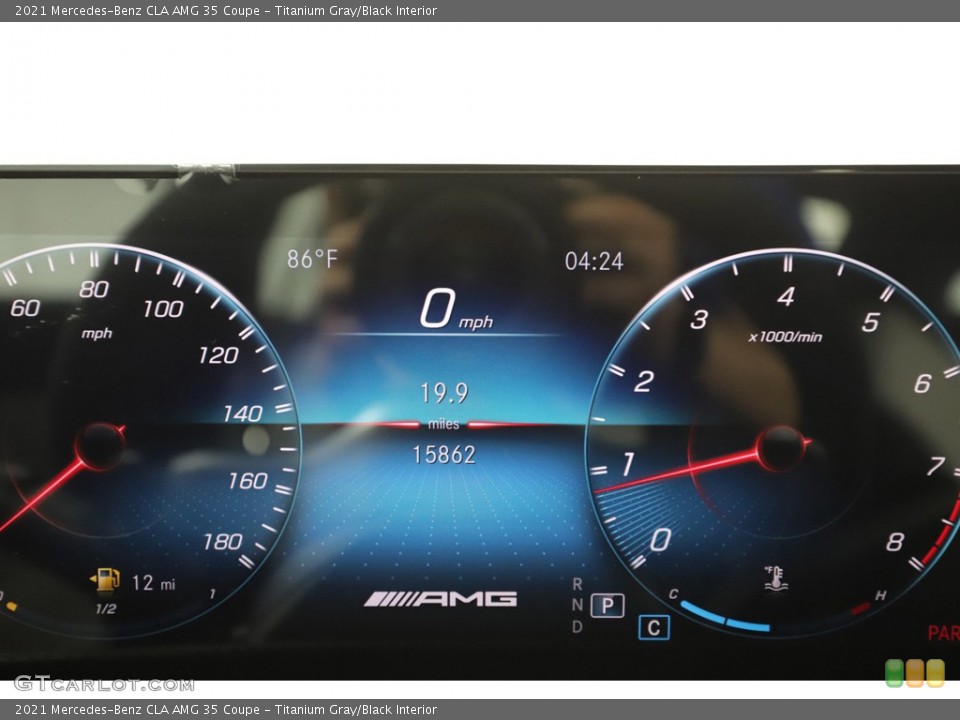Click the R gear letter
The image size is (960, 720).
pos(577,585)
